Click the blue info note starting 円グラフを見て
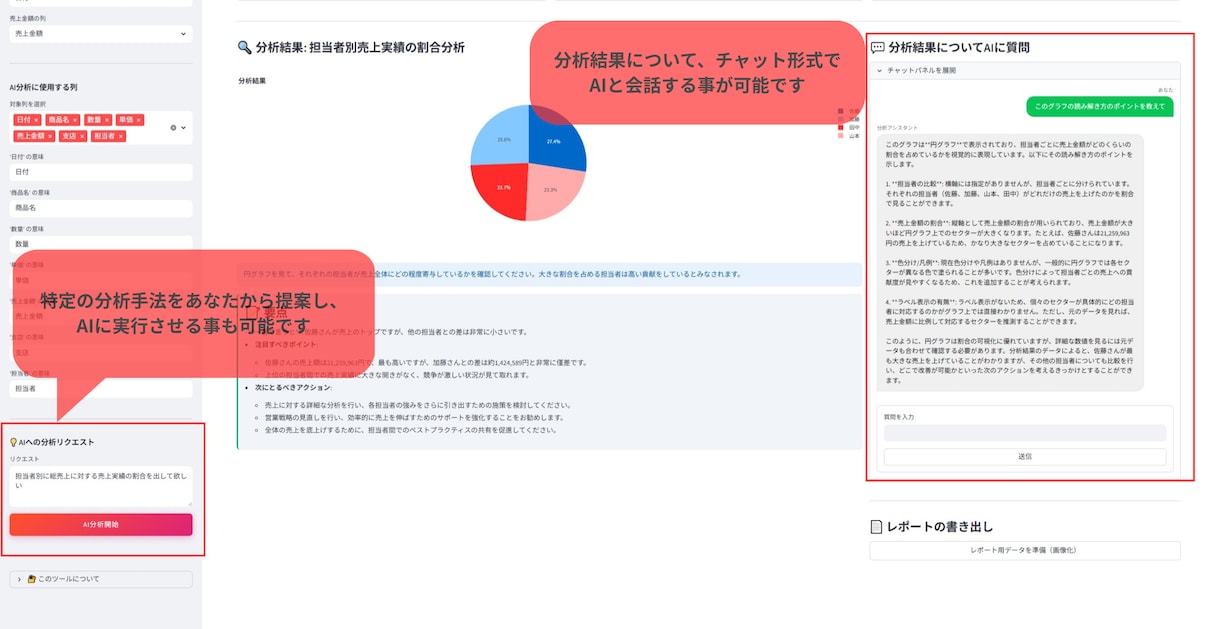 click(549, 274)
